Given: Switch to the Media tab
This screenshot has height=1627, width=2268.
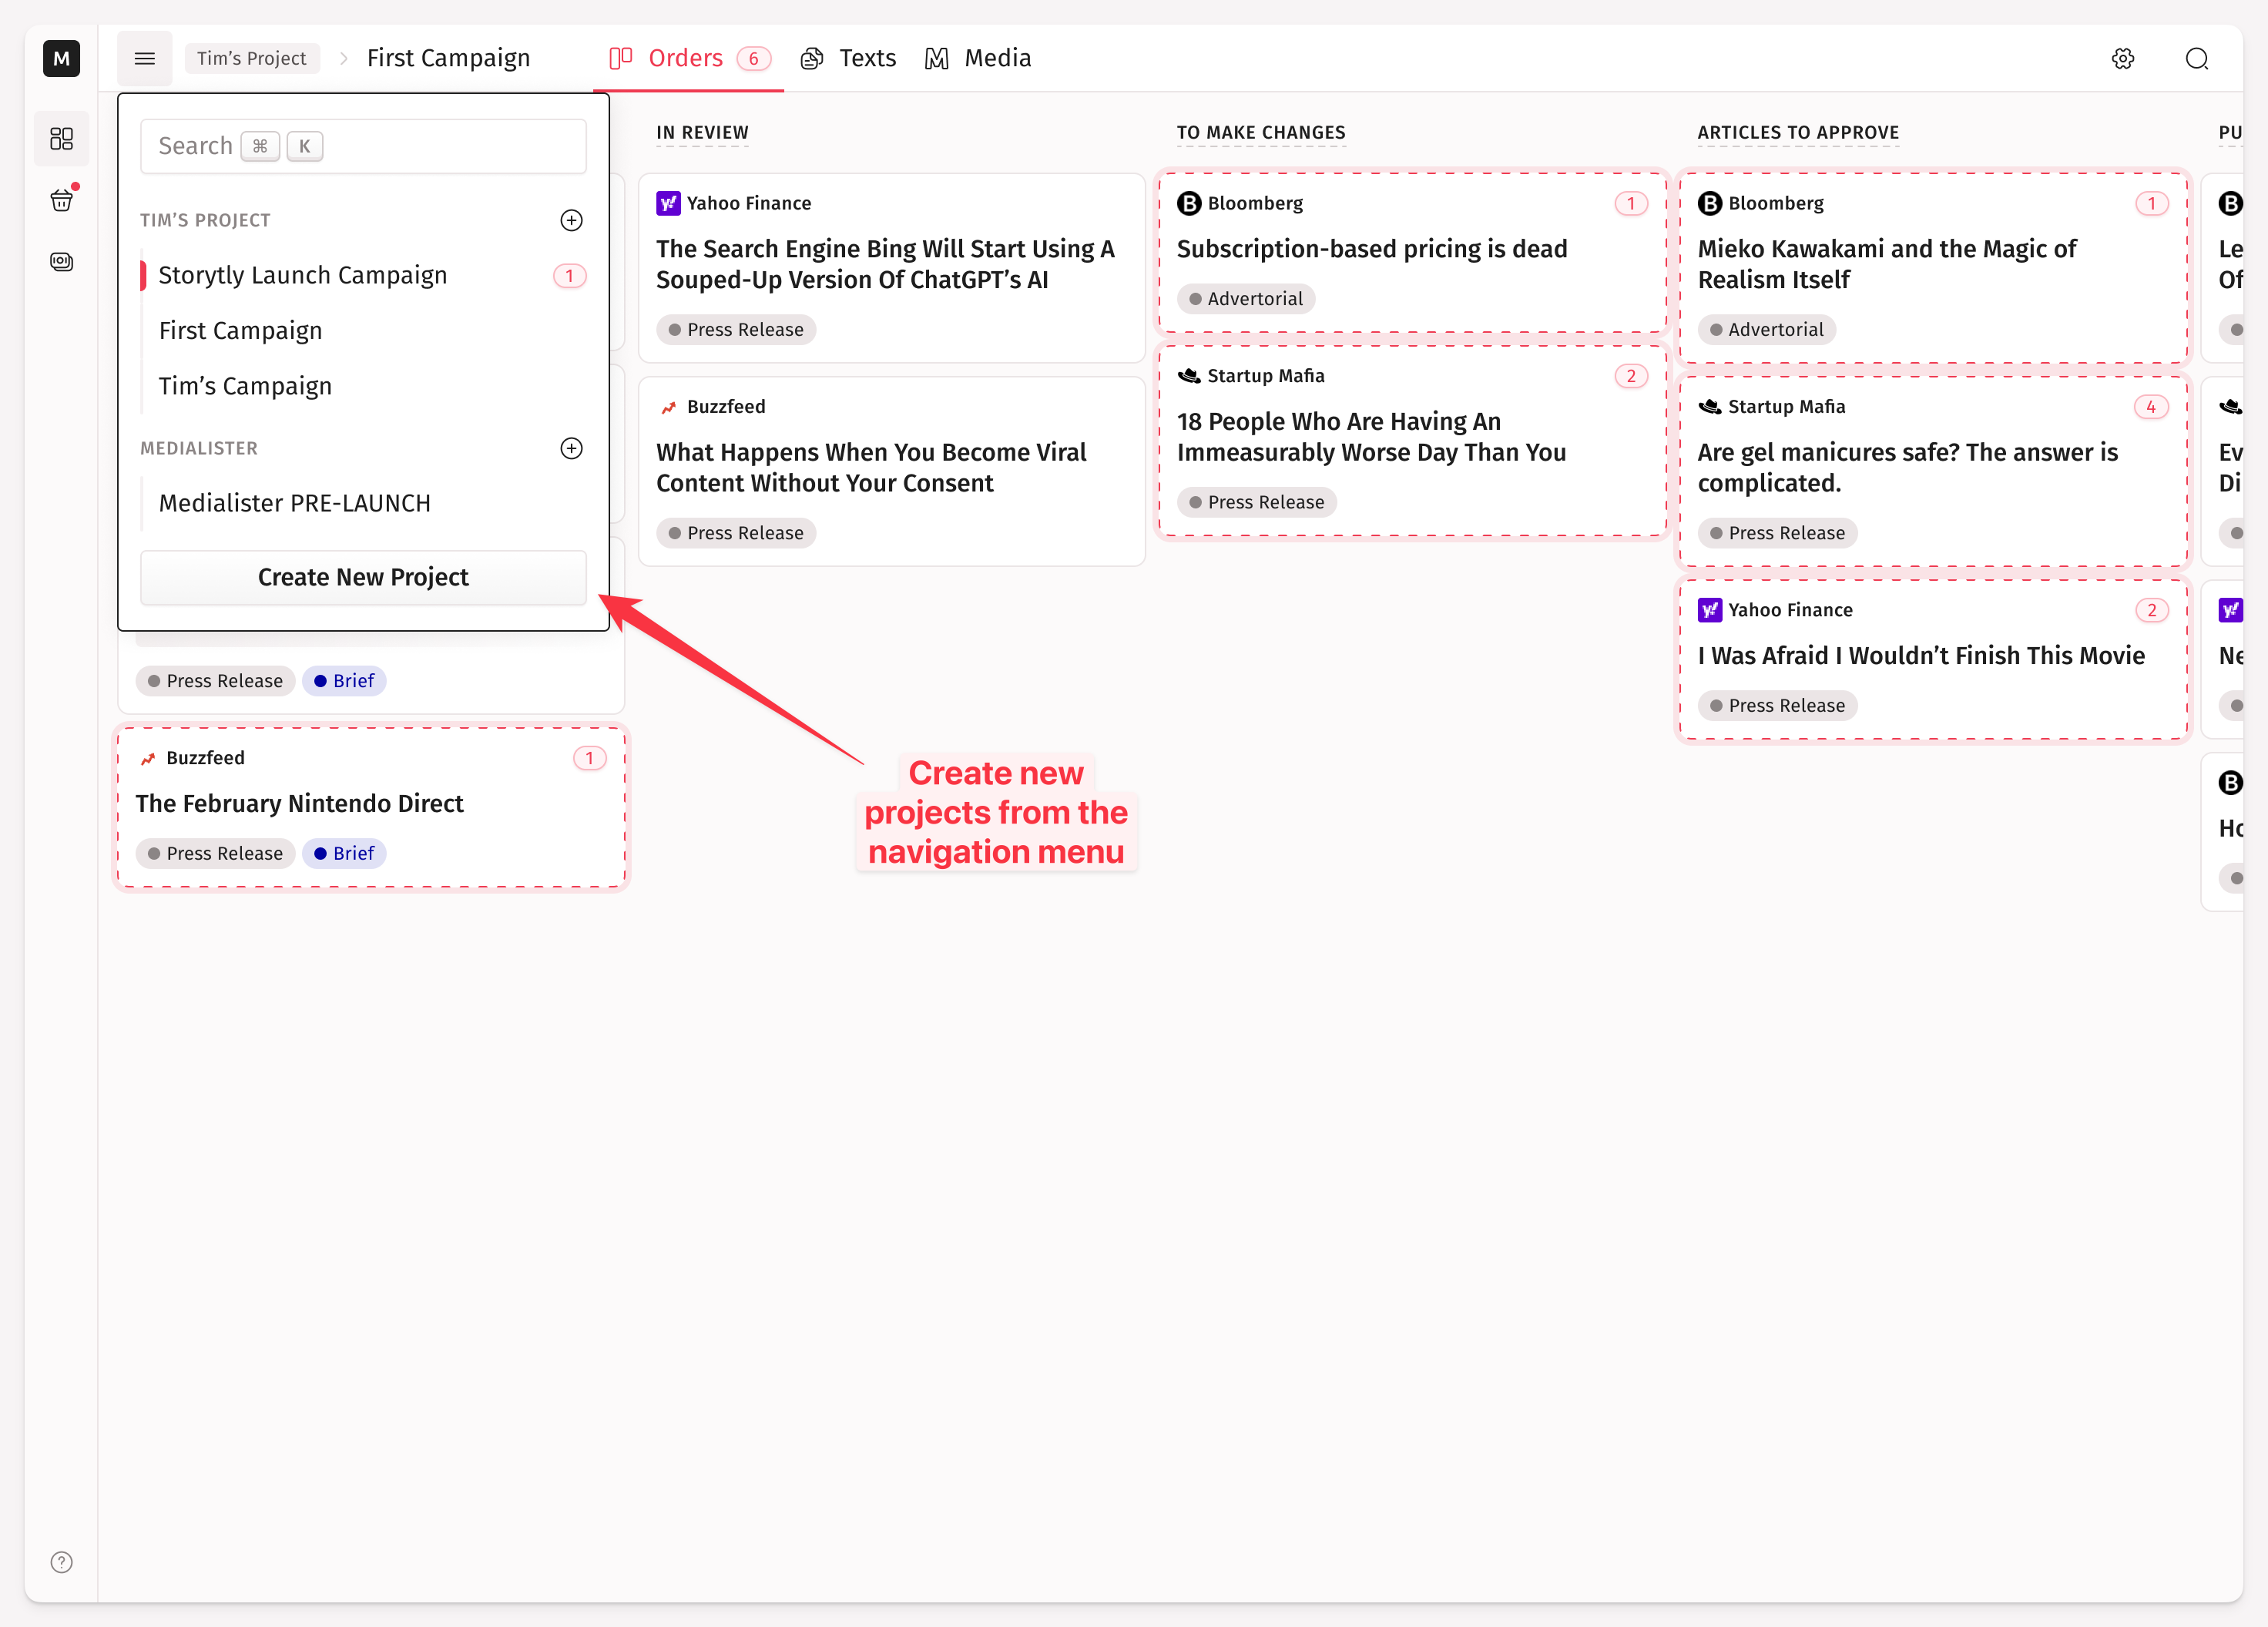Looking at the screenshot, I should point(978,58).
